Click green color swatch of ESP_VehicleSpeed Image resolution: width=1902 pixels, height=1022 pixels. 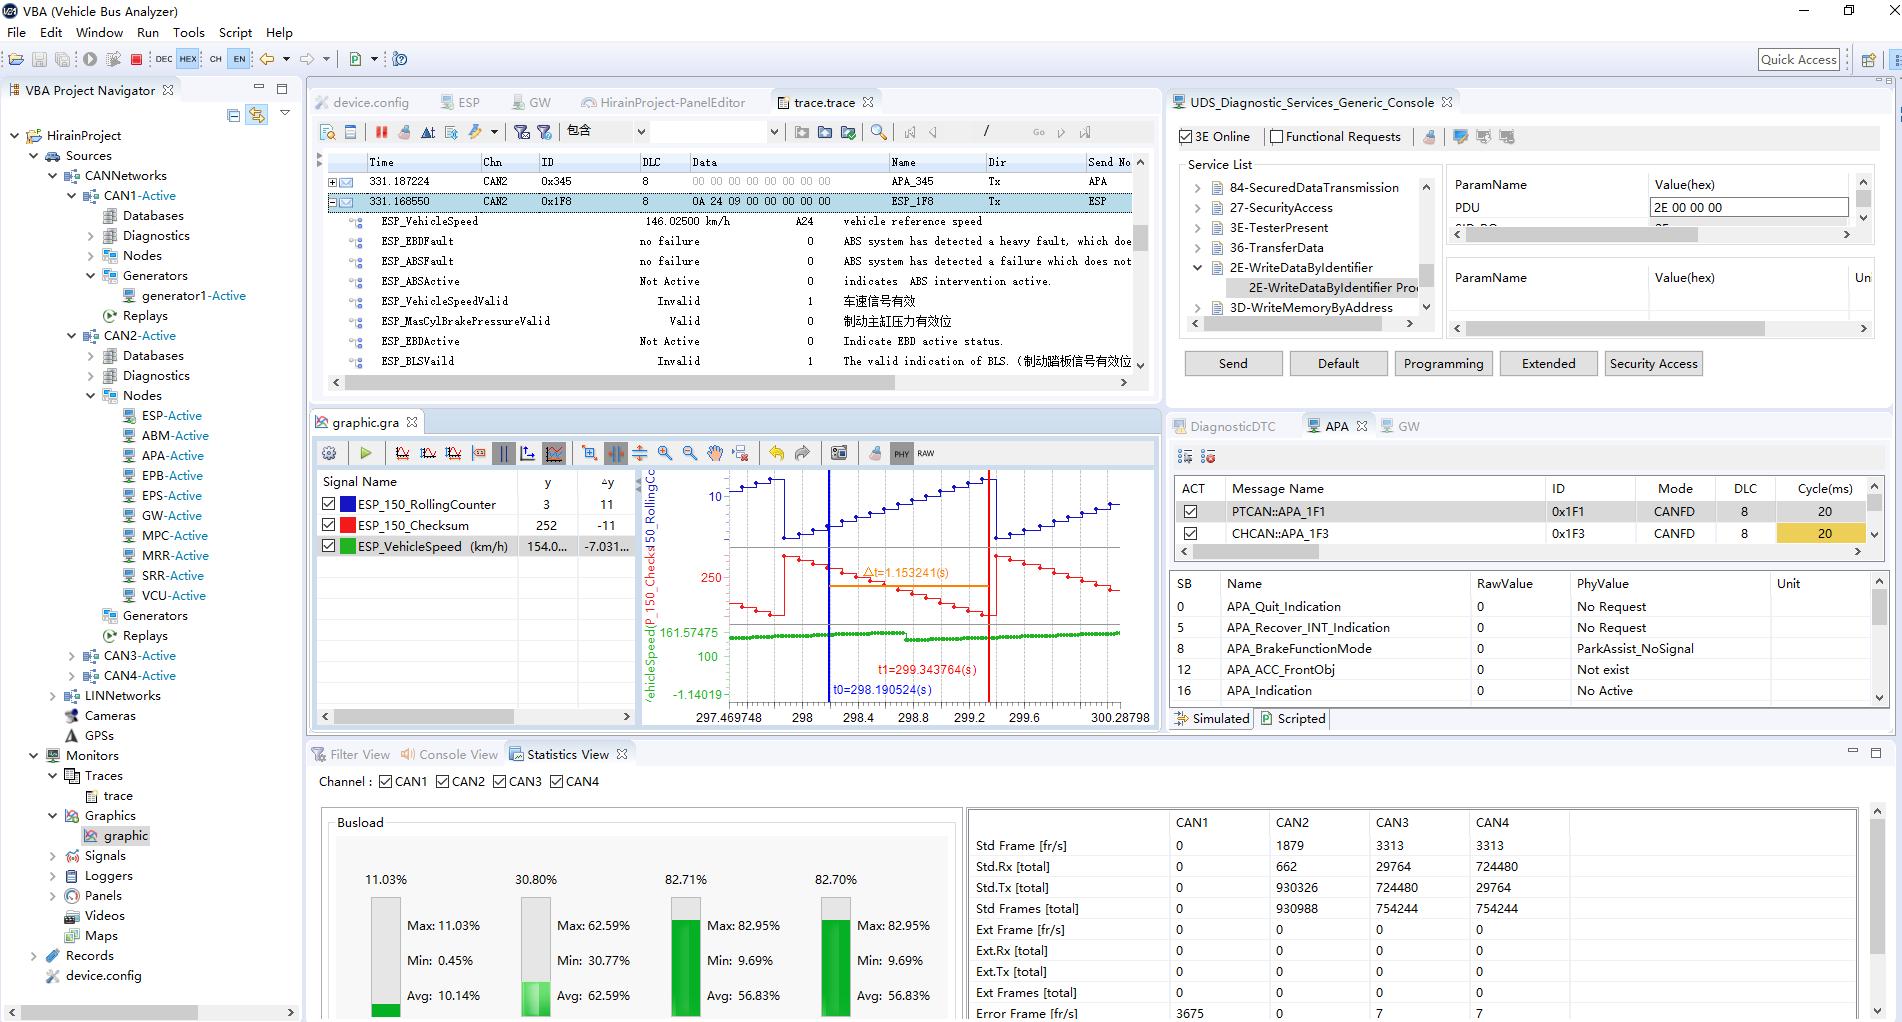[348, 546]
